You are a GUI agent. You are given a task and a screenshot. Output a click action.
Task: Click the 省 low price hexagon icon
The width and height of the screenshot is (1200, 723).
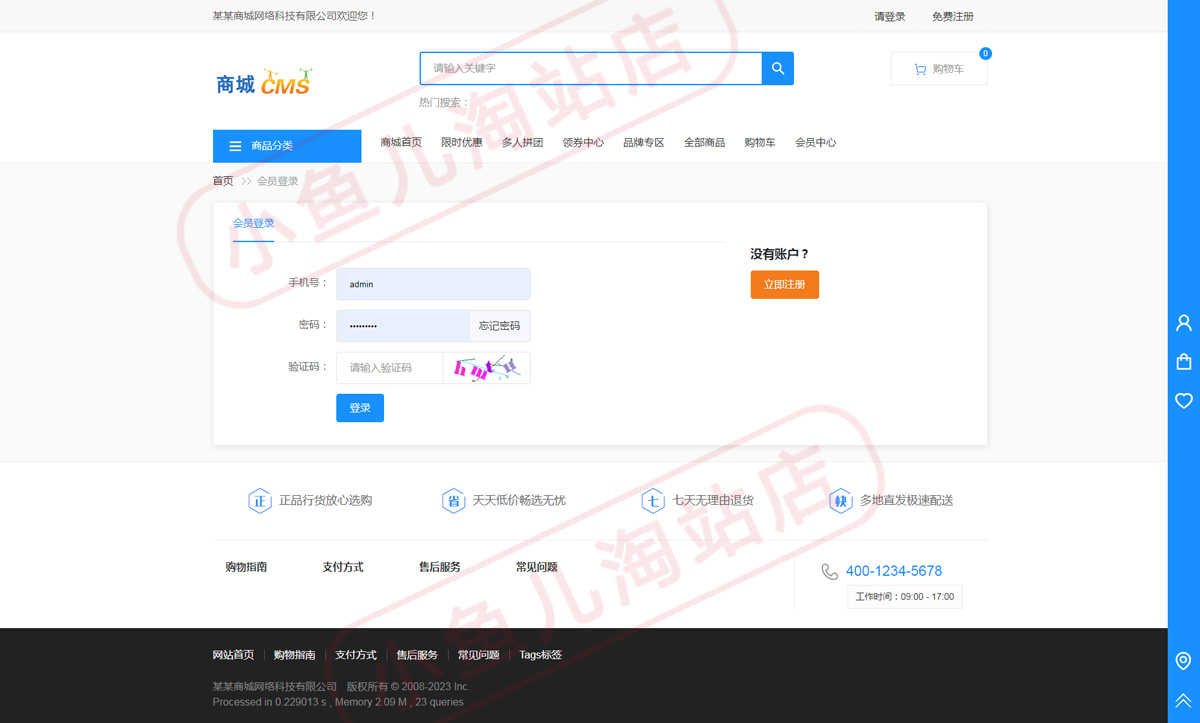pyautogui.click(x=453, y=500)
